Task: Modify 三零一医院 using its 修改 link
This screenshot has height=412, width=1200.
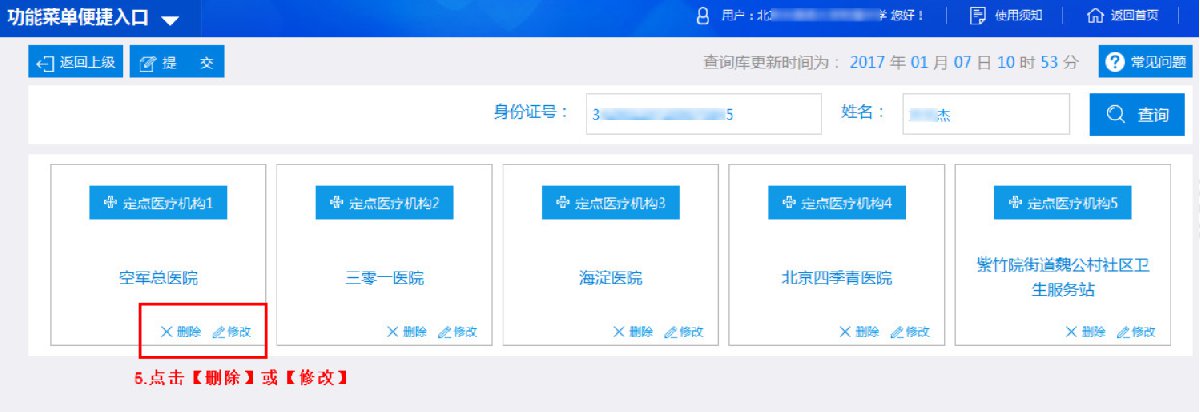Action: pyautogui.click(x=458, y=331)
